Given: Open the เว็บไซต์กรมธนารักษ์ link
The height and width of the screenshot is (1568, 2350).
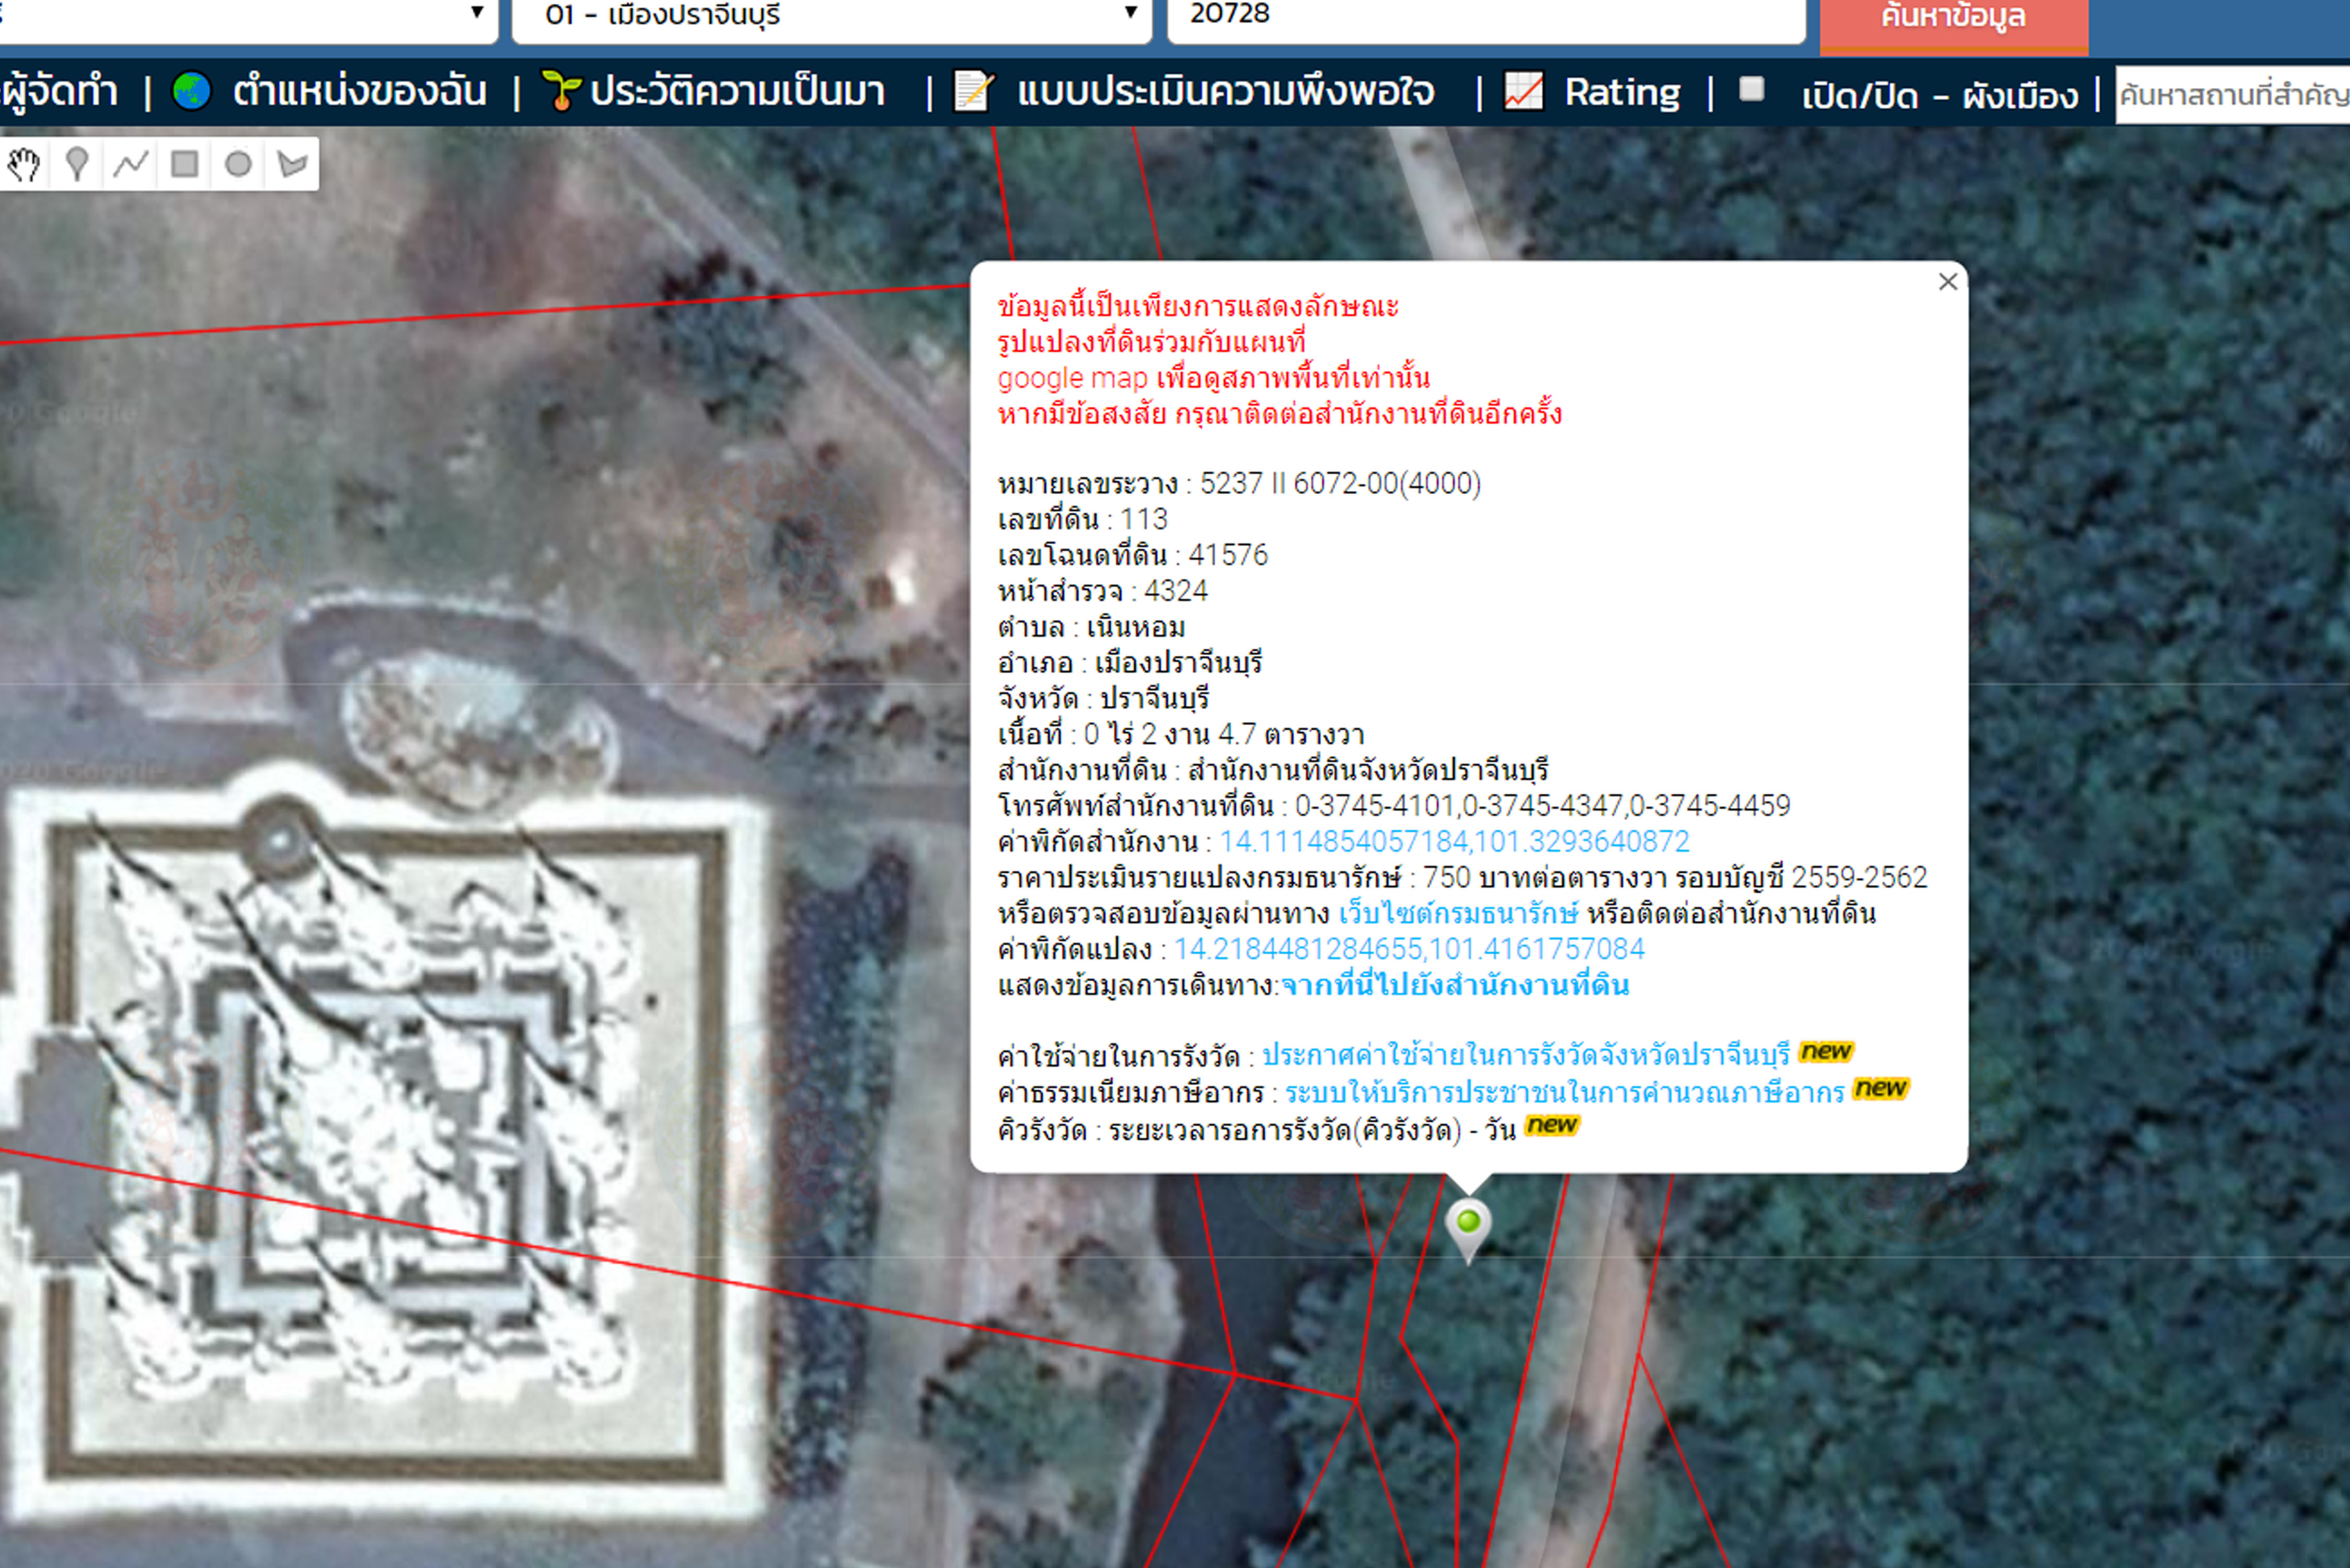Looking at the screenshot, I should 1458,913.
